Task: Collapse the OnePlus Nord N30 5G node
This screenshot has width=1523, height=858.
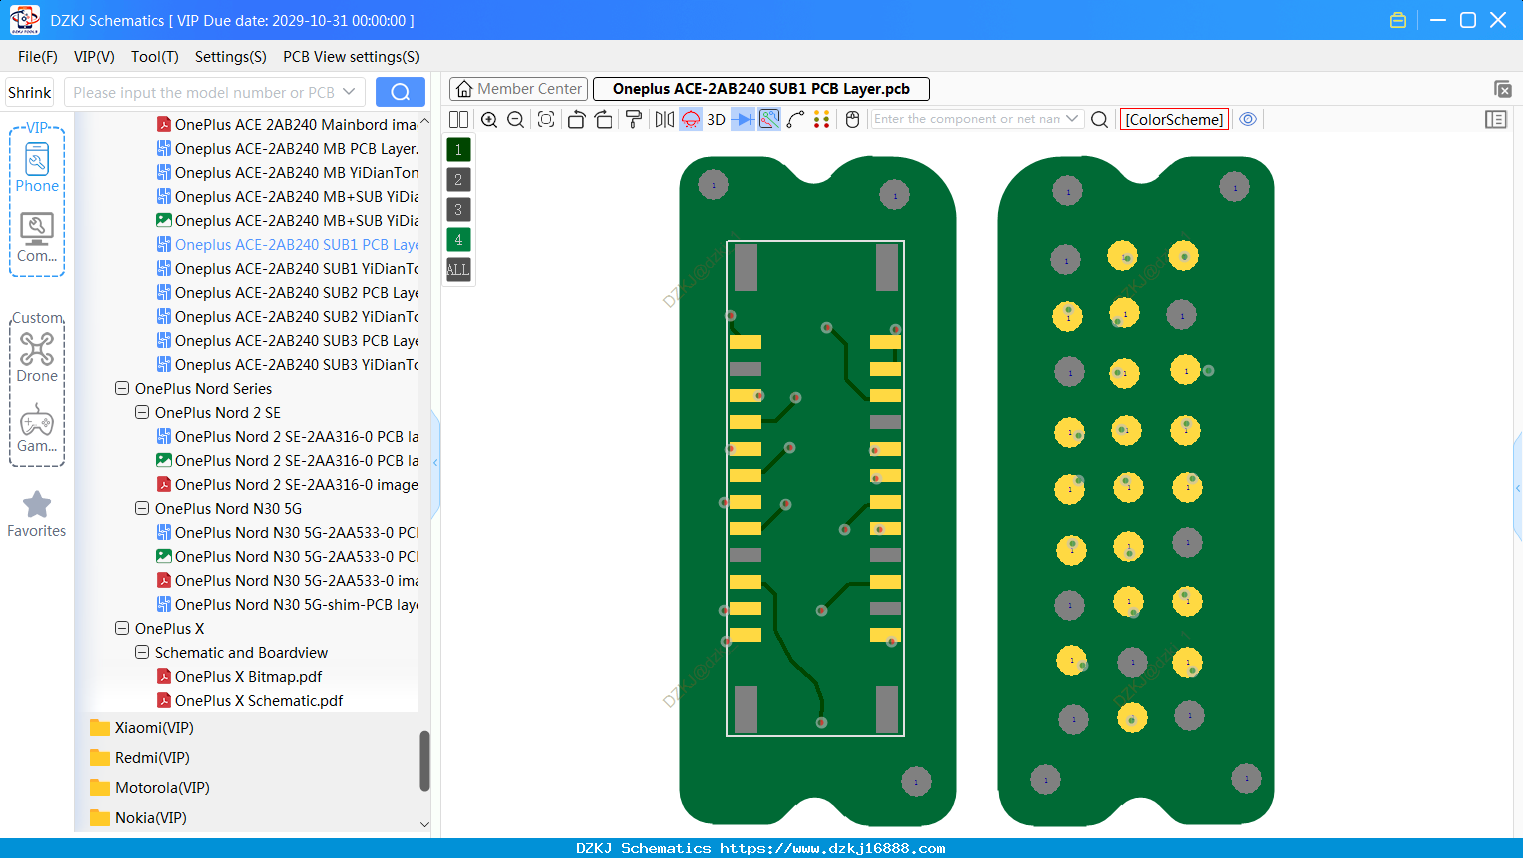Action: [142, 508]
